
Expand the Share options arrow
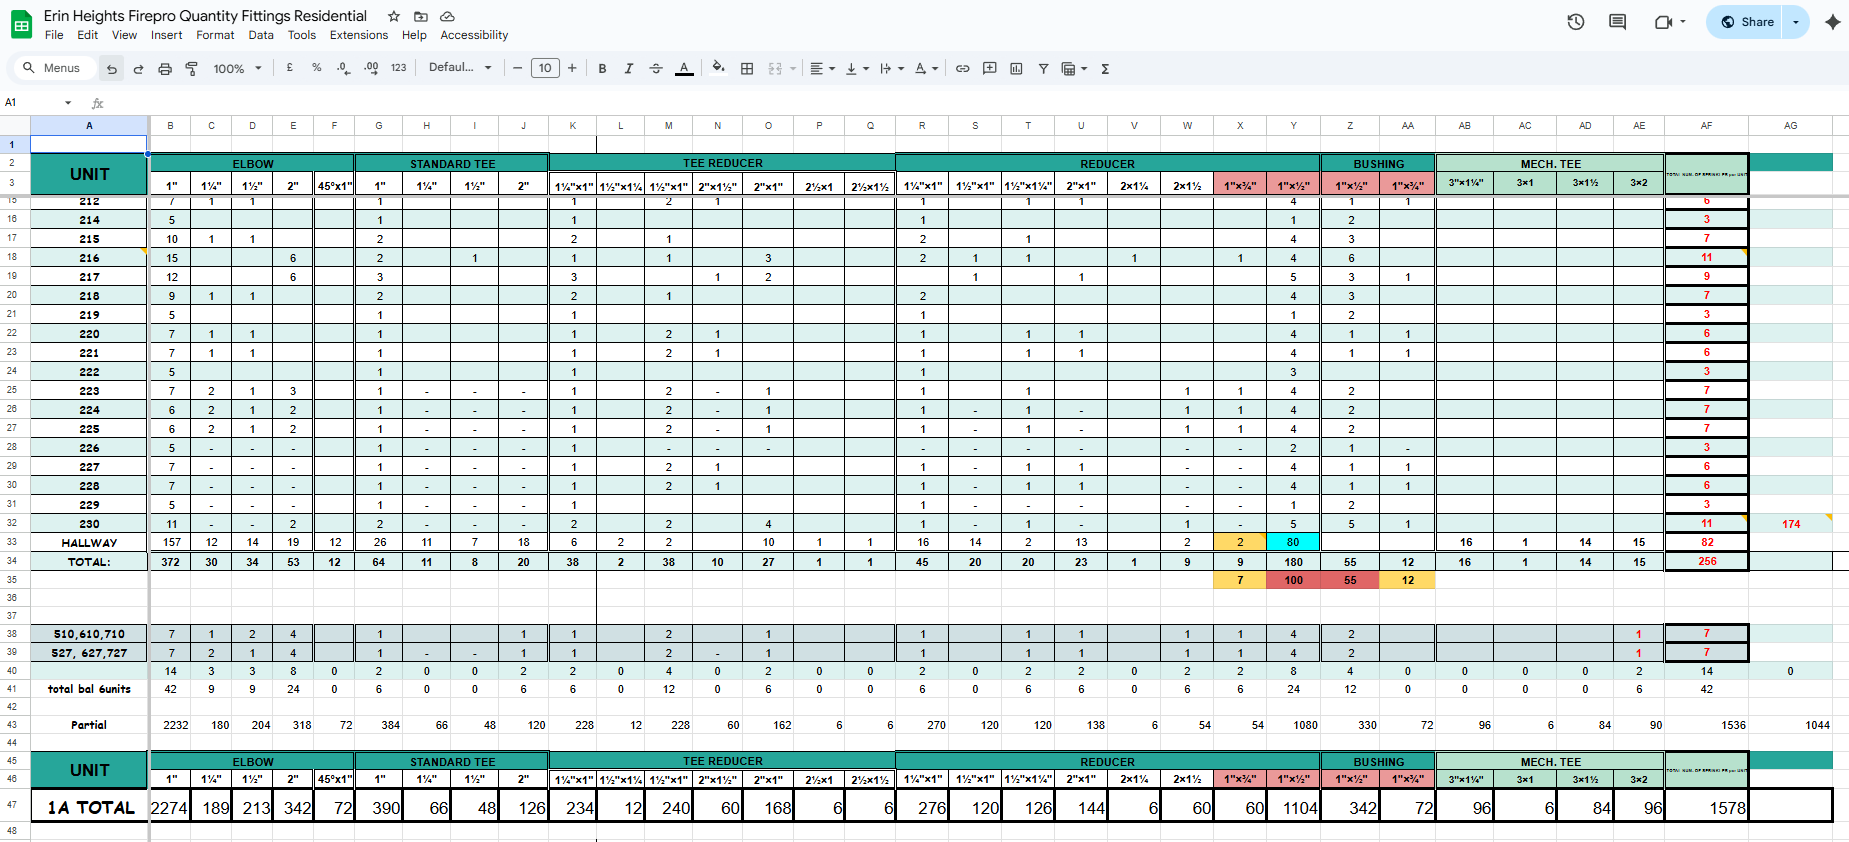[x=1796, y=22]
